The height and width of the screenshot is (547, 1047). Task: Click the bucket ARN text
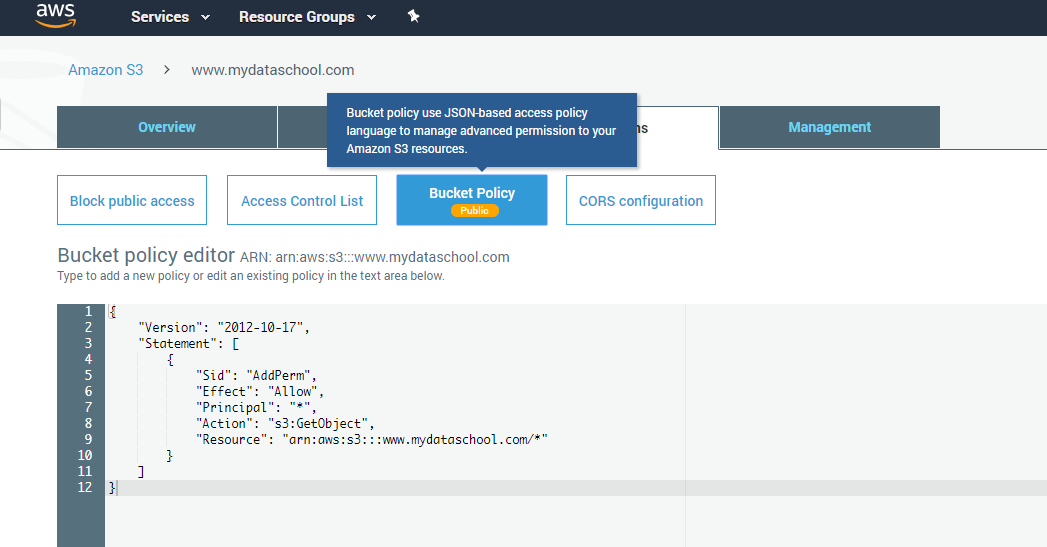click(x=375, y=257)
